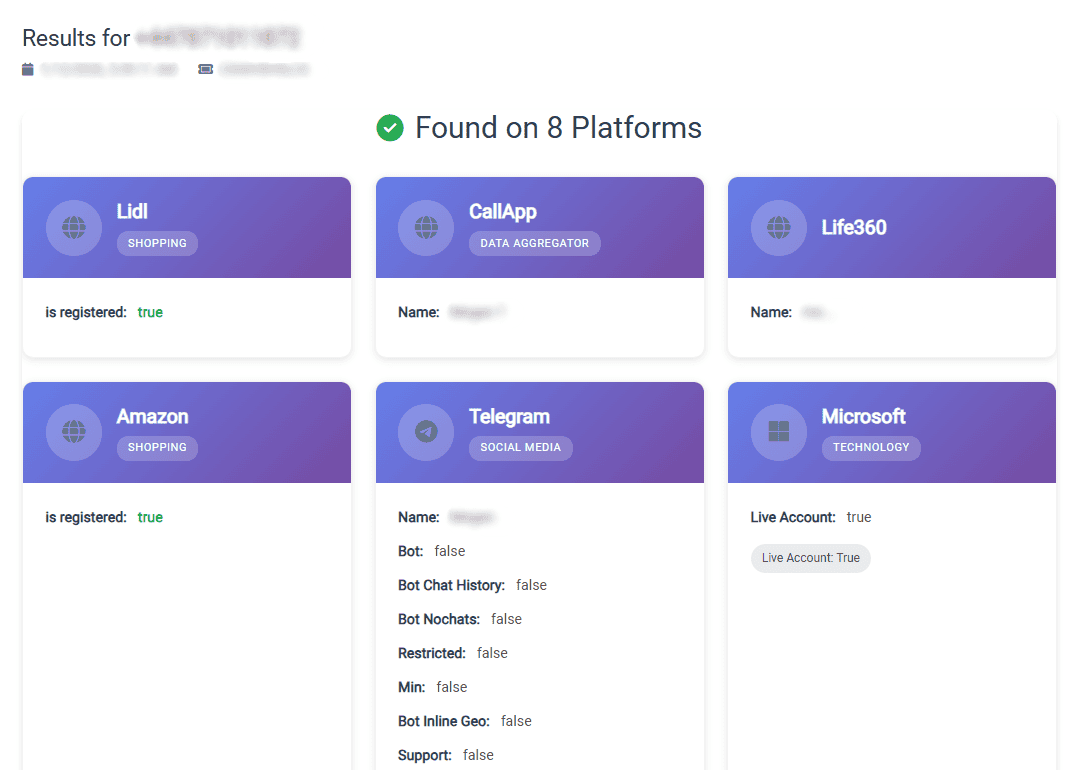Click the Amazon globe icon
This screenshot has width=1078, height=770.
74,432
